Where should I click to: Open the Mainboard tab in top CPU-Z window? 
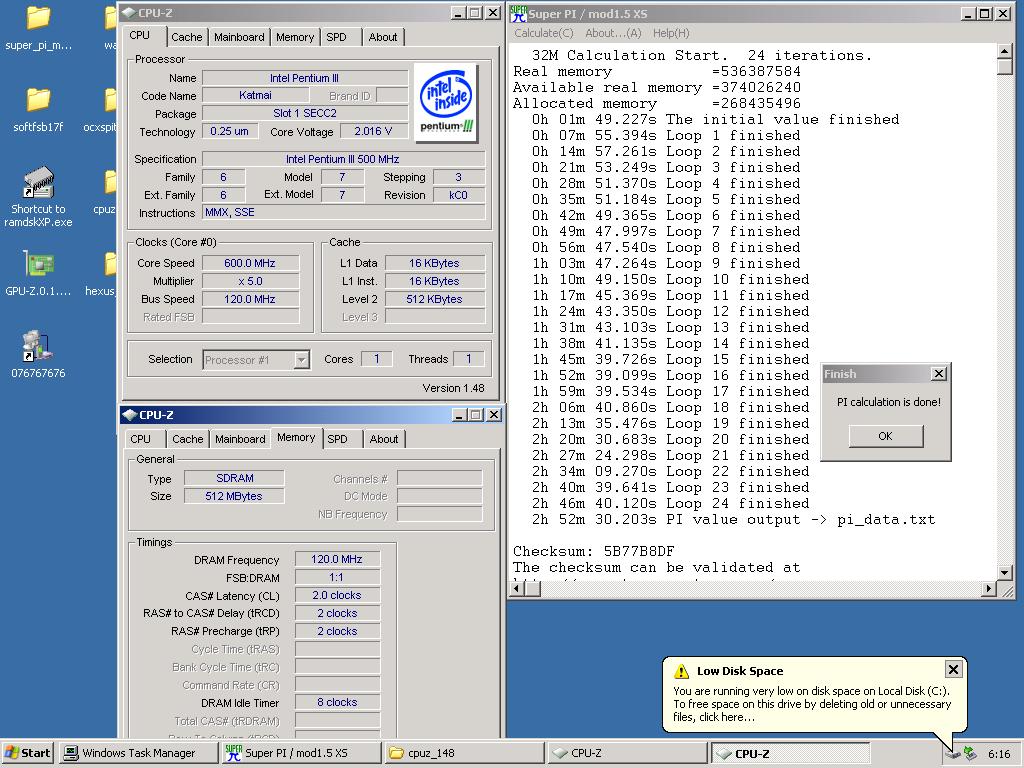coord(239,37)
